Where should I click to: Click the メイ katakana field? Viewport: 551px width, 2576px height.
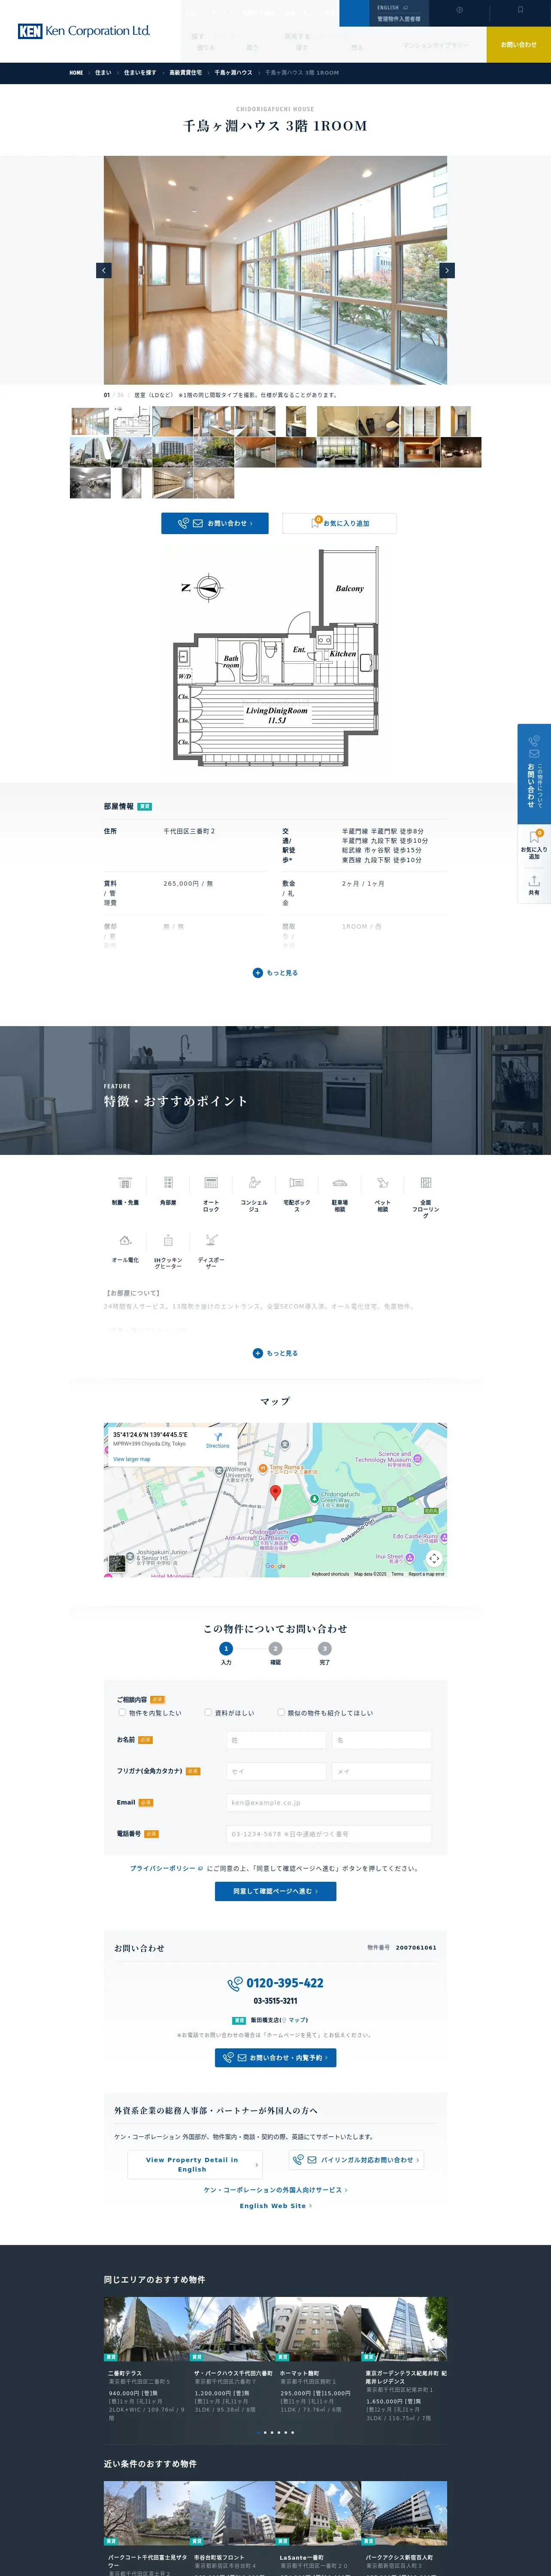coord(381,1771)
